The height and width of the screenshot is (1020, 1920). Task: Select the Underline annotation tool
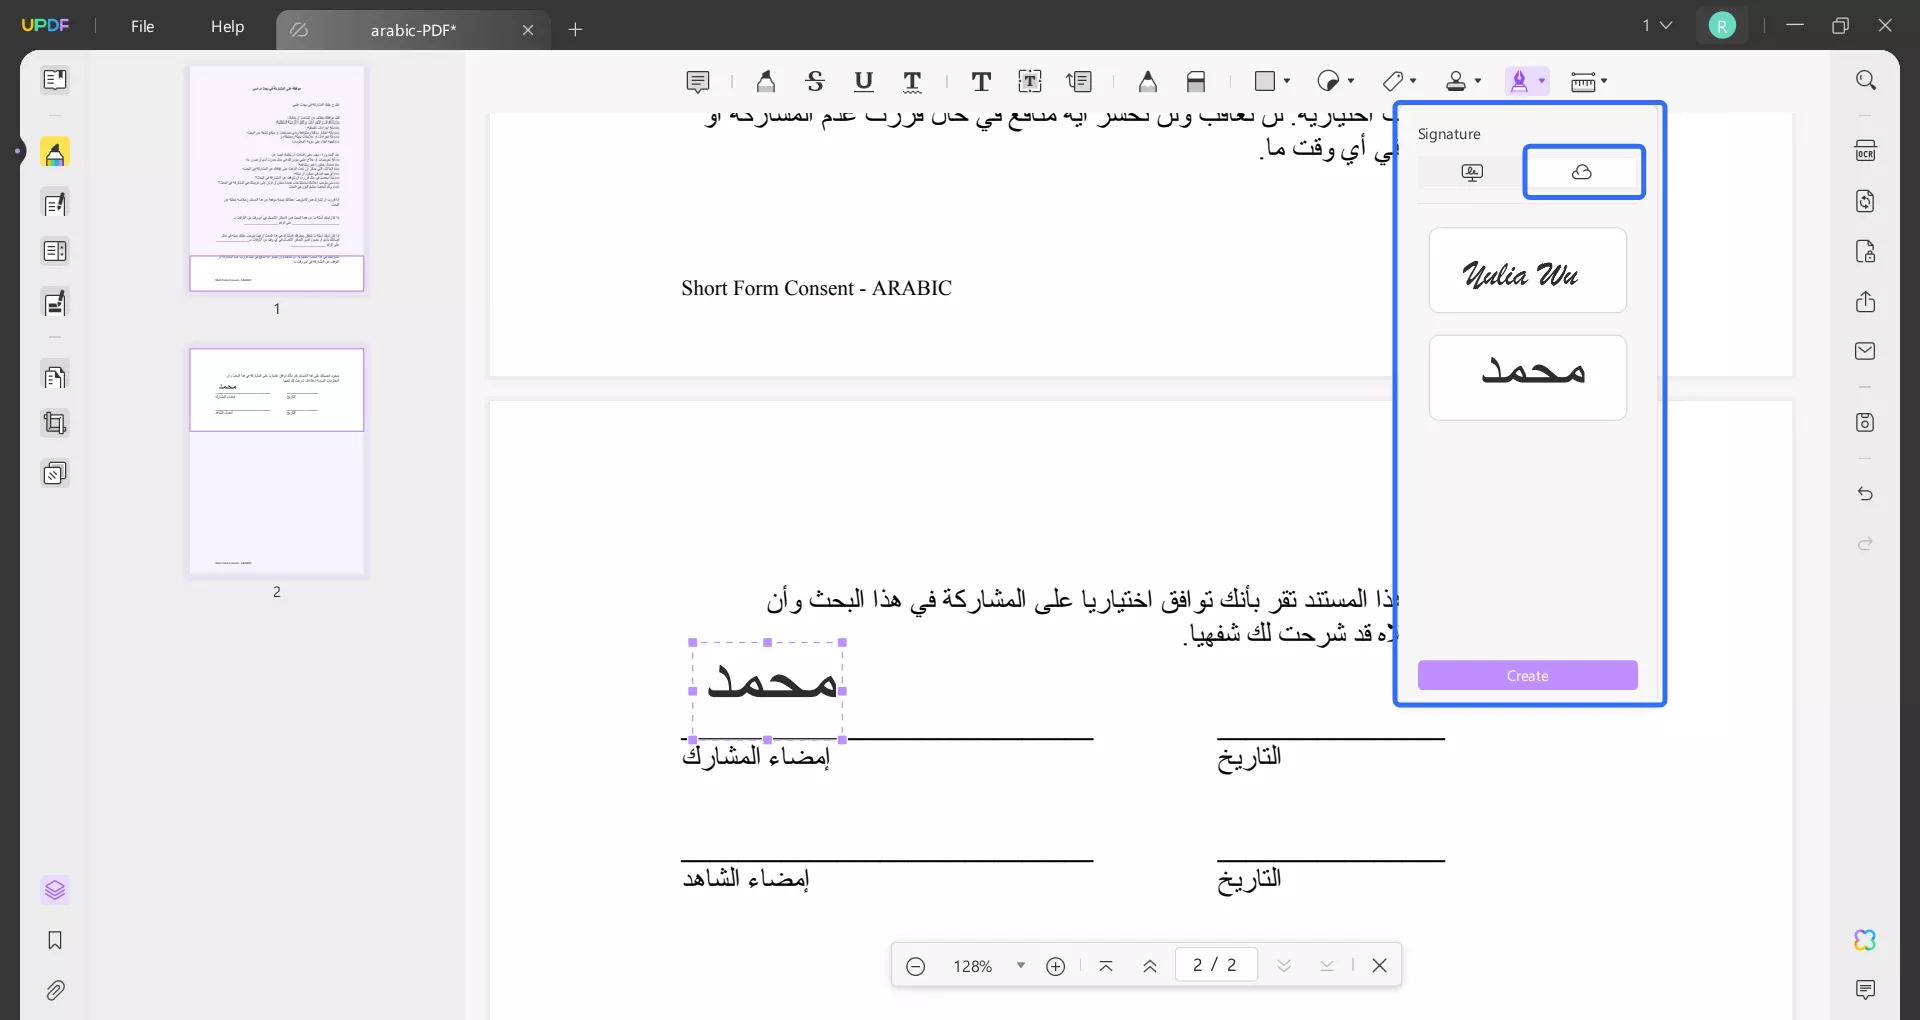click(864, 81)
